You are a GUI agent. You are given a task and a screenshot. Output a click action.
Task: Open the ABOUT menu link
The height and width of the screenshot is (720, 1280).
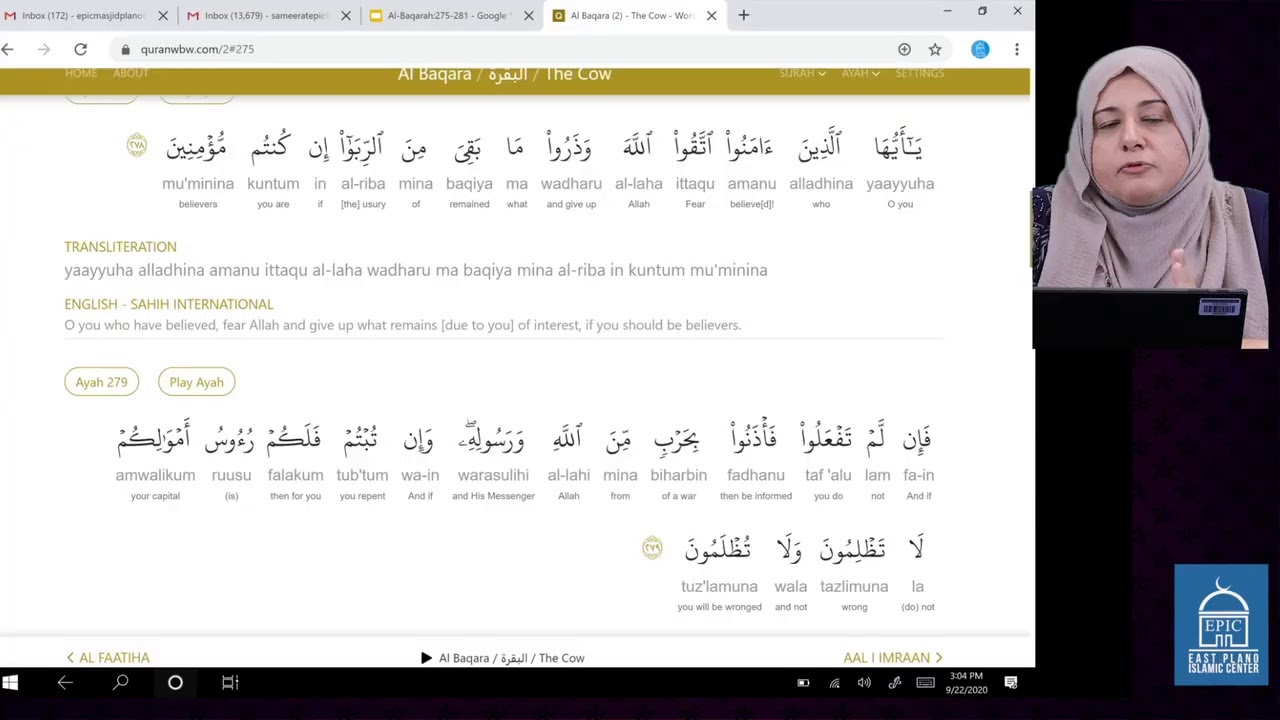(x=131, y=73)
